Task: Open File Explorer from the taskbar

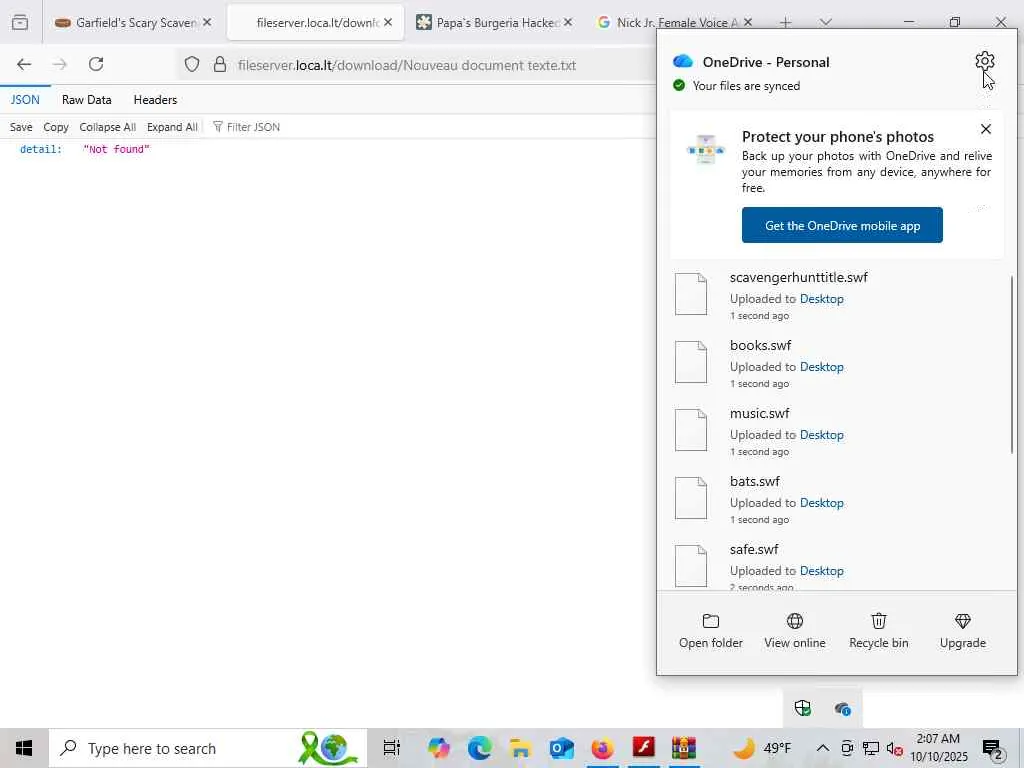Action: (520, 748)
